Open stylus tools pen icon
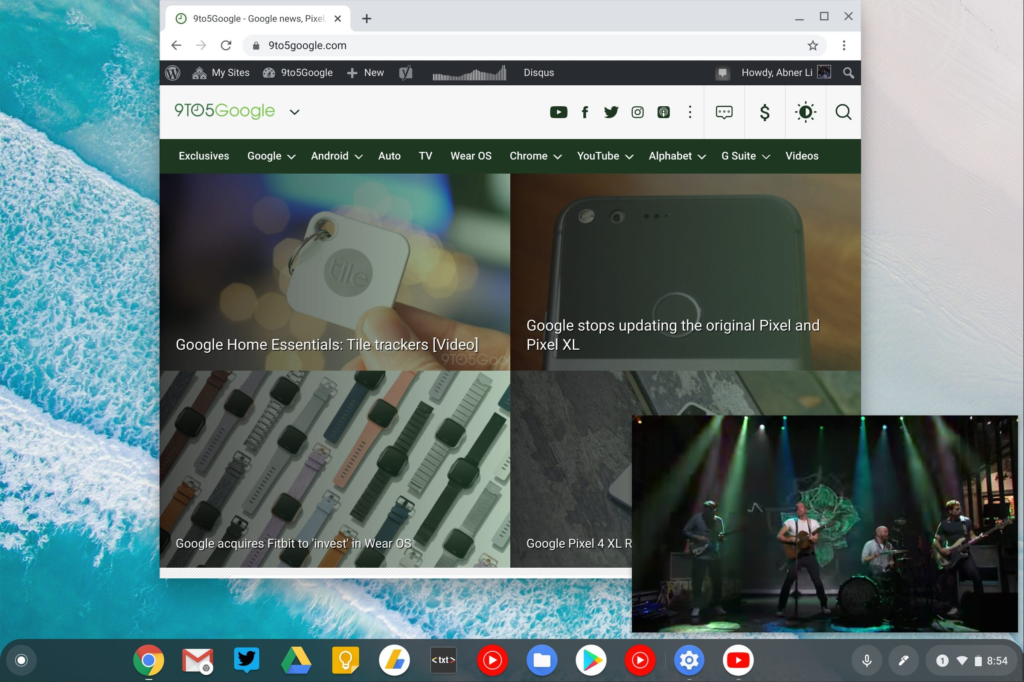 [903, 660]
